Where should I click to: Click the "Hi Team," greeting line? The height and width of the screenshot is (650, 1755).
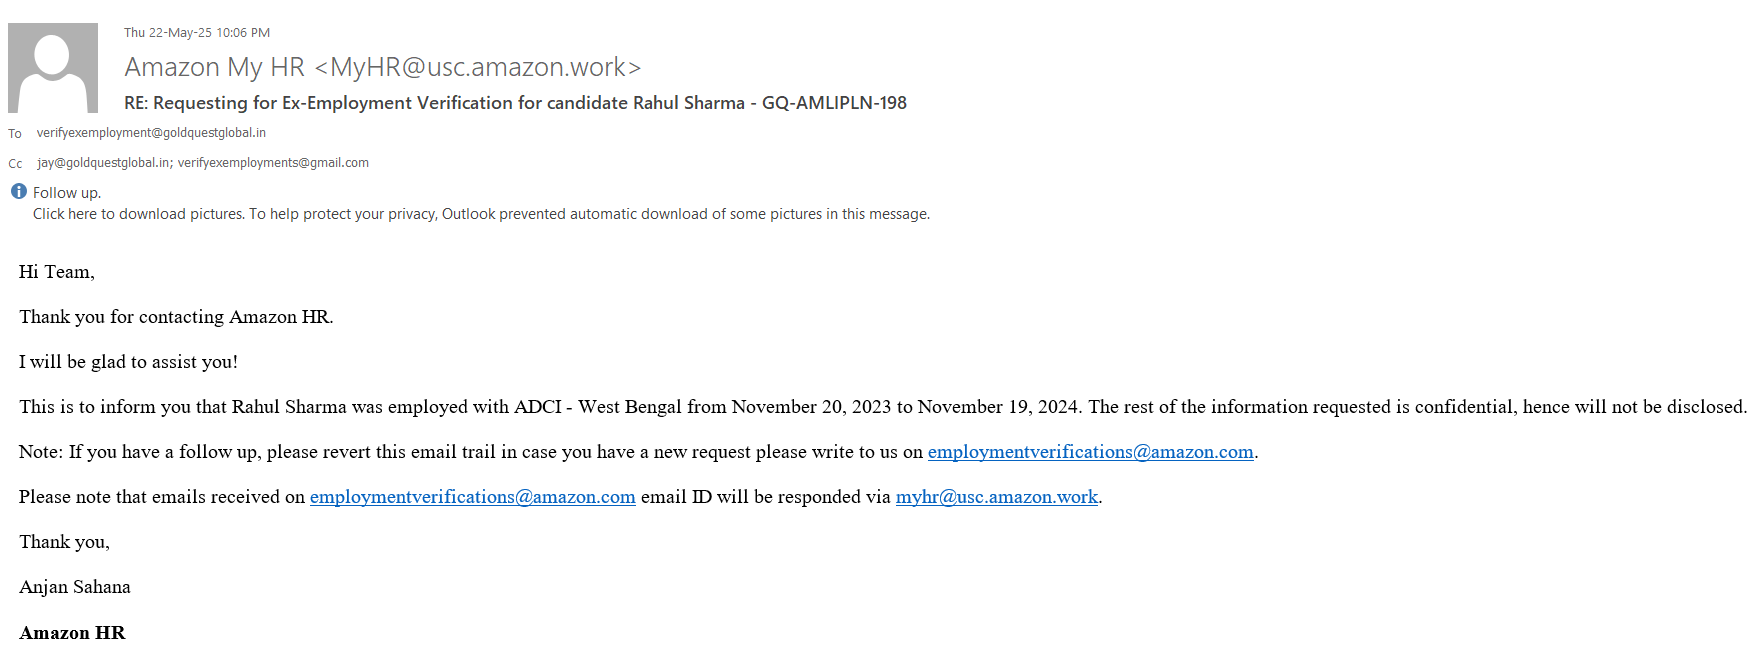pos(57,272)
